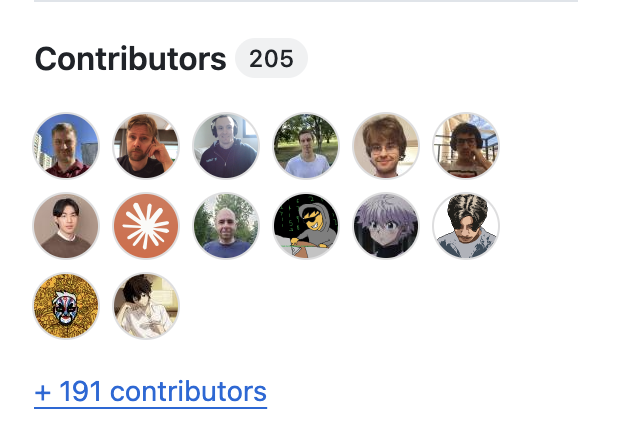The height and width of the screenshot is (440, 618).
Task: Open avatar of bald man in blue shirt
Action: pos(226,226)
